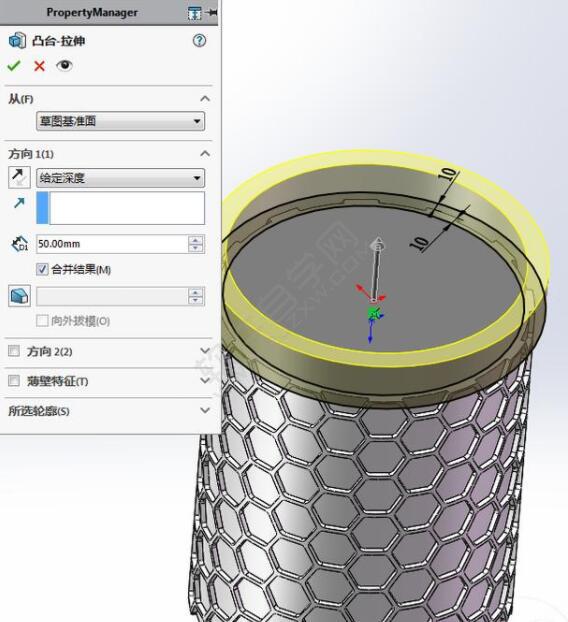
Task: Confirm the boss-extrude with green checkmark
Action: (14, 65)
